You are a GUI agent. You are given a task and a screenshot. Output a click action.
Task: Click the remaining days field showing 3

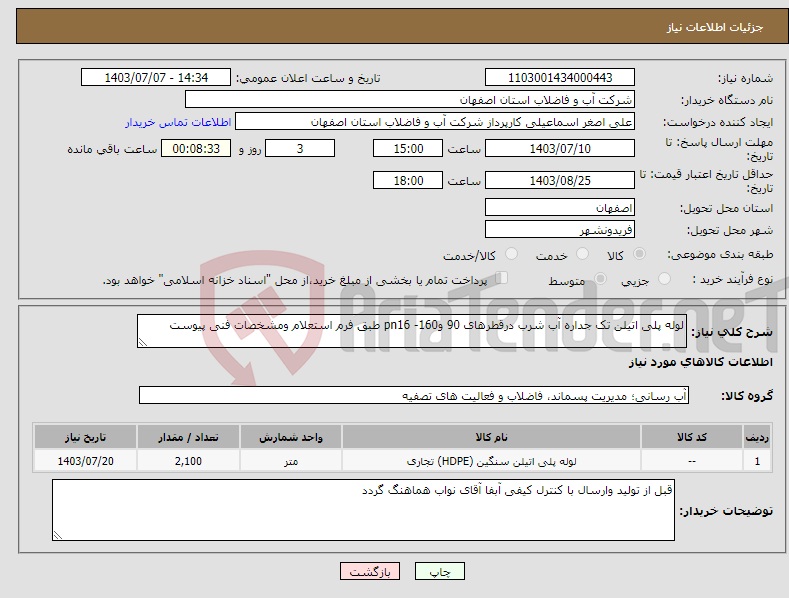(300, 148)
